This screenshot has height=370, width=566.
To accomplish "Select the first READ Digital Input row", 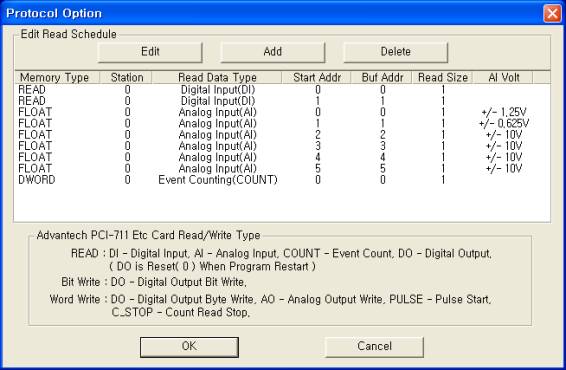I will coord(282,90).
